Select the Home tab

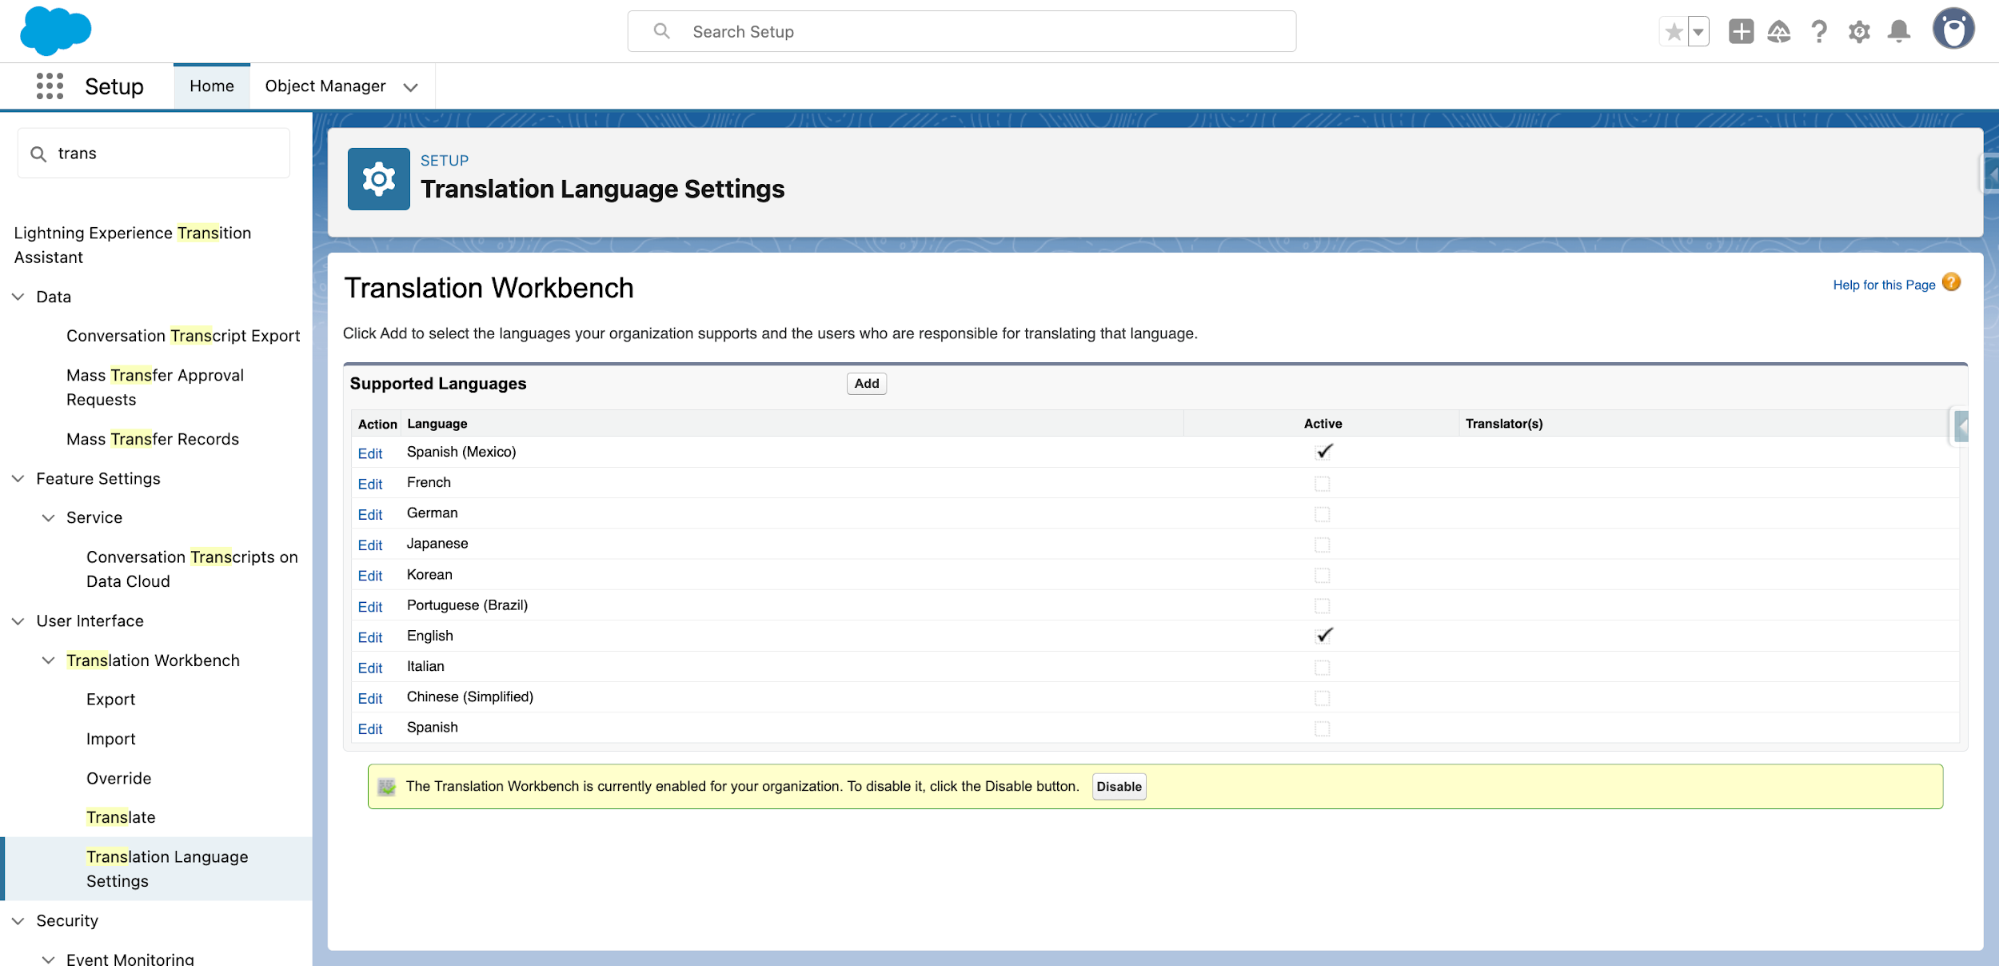[212, 86]
